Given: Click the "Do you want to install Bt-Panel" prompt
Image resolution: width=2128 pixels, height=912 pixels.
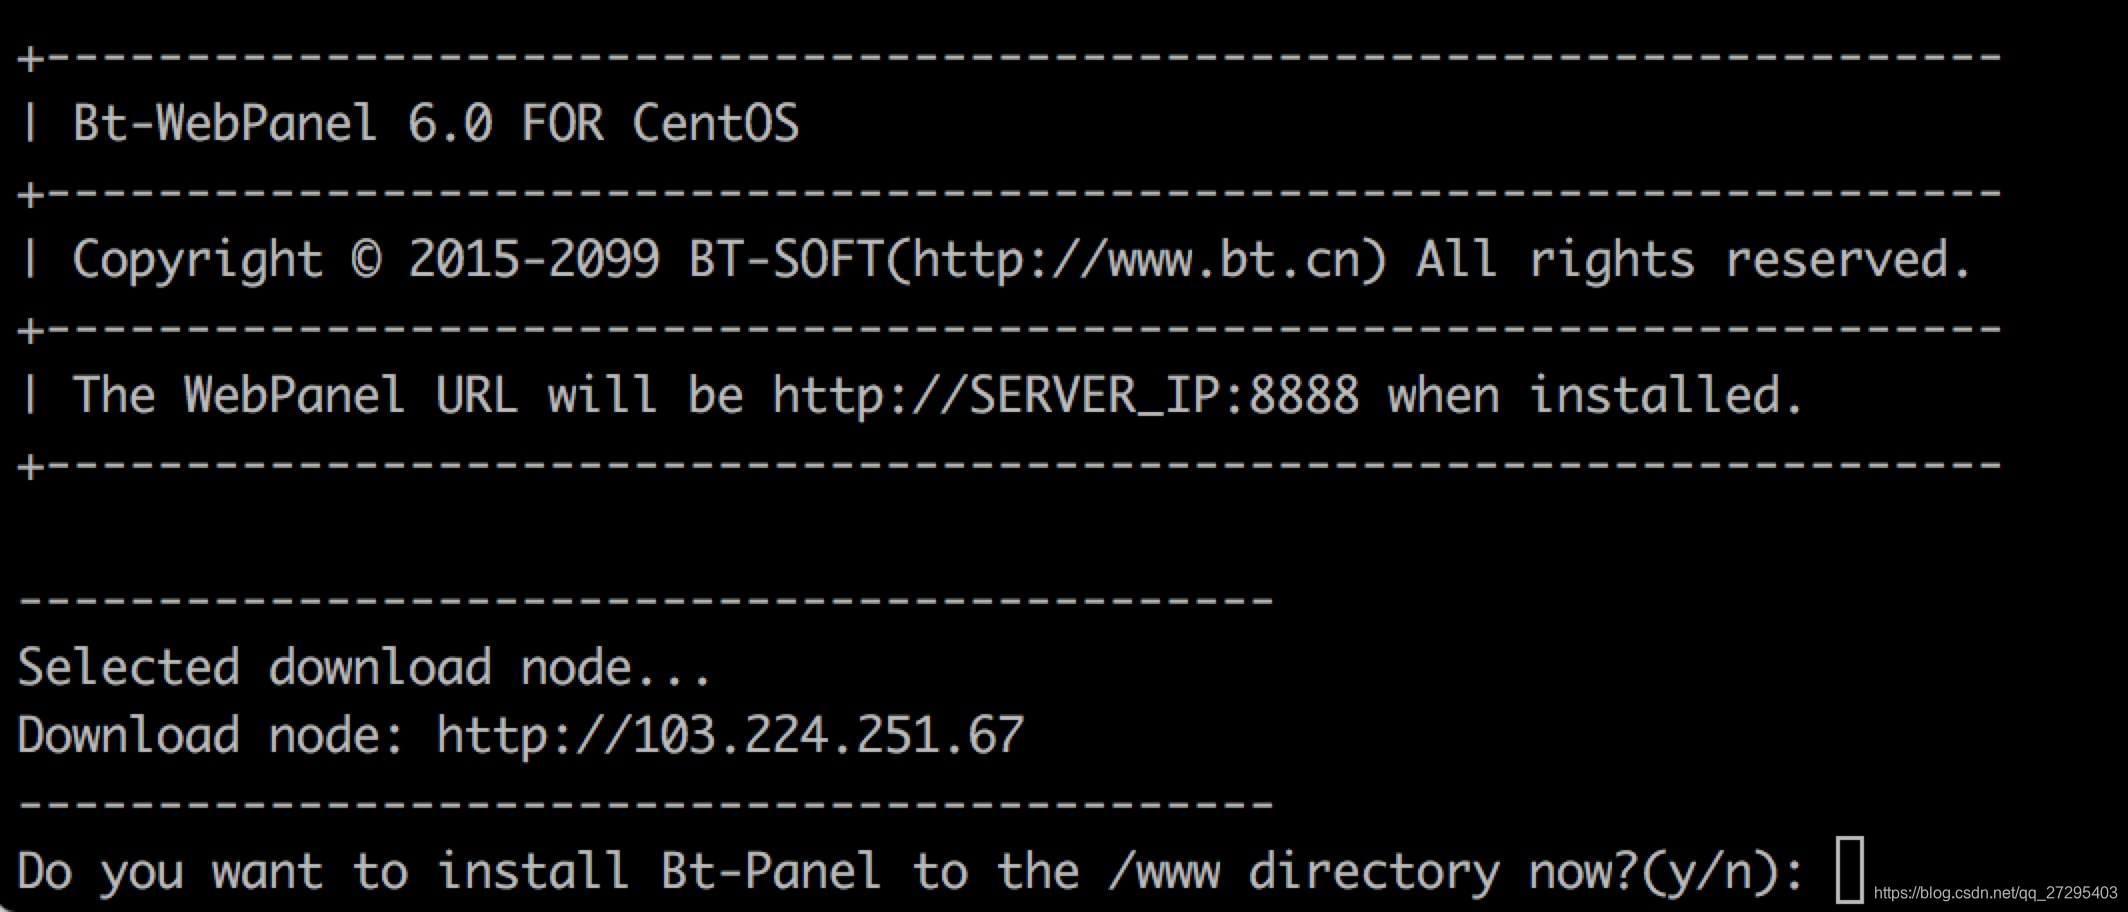Looking at the screenshot, I should point(449,870).
